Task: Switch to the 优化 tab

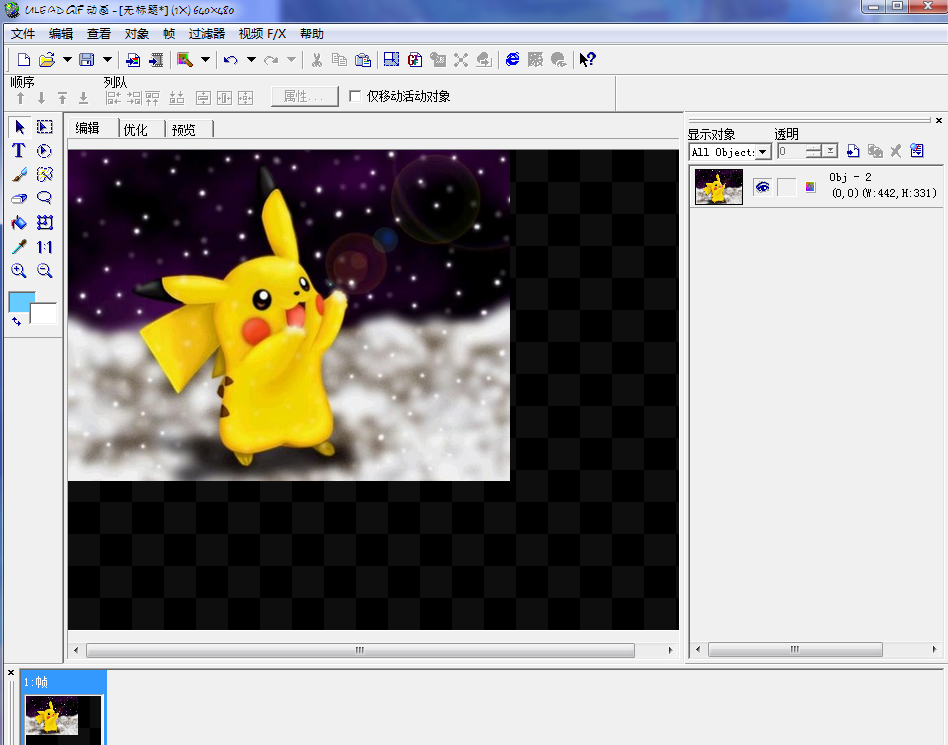Action: click(x=135, y=129)
